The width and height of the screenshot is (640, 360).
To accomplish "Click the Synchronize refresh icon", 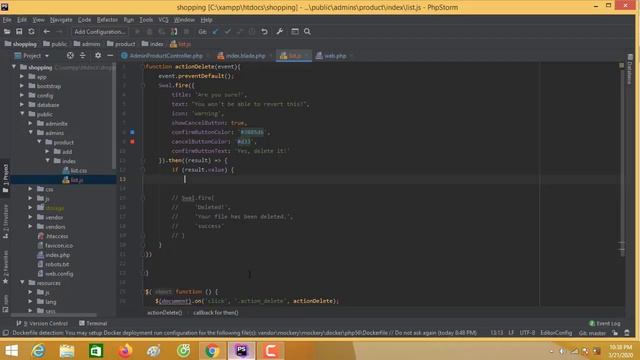I will pos(31,31).
